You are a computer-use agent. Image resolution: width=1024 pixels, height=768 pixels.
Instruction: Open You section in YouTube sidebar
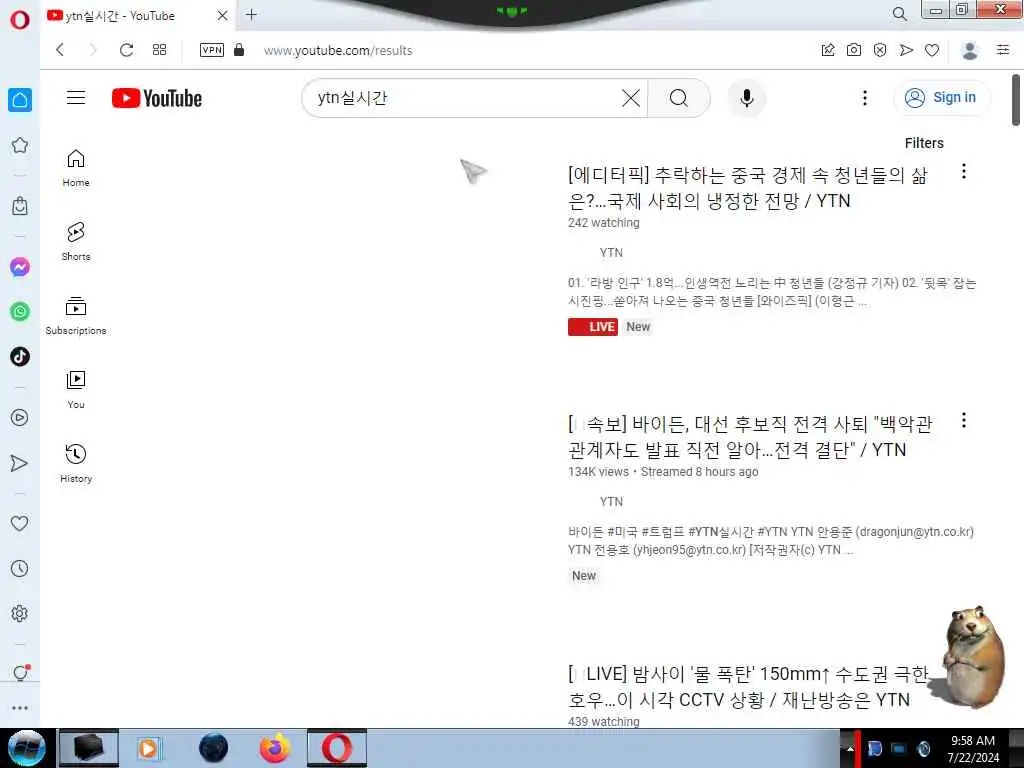[76, 390]
